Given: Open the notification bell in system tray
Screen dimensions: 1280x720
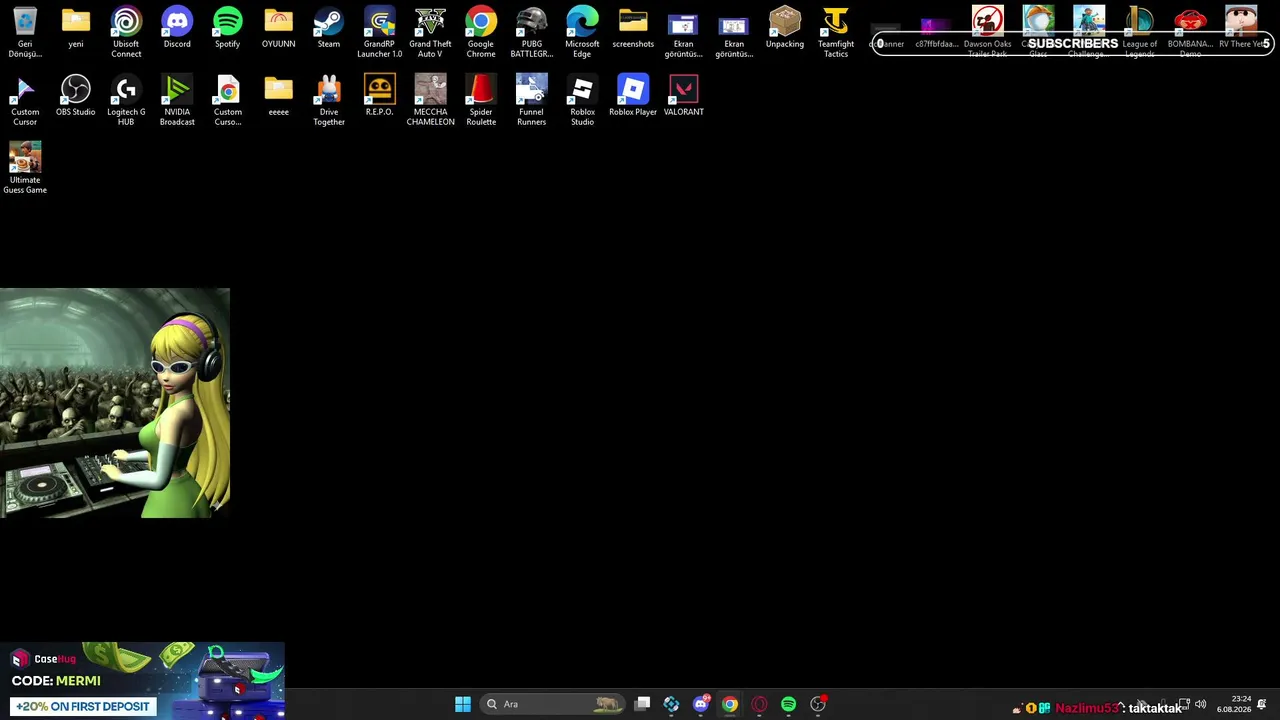Looking at the screenshot, I should tap(1262, 704).
